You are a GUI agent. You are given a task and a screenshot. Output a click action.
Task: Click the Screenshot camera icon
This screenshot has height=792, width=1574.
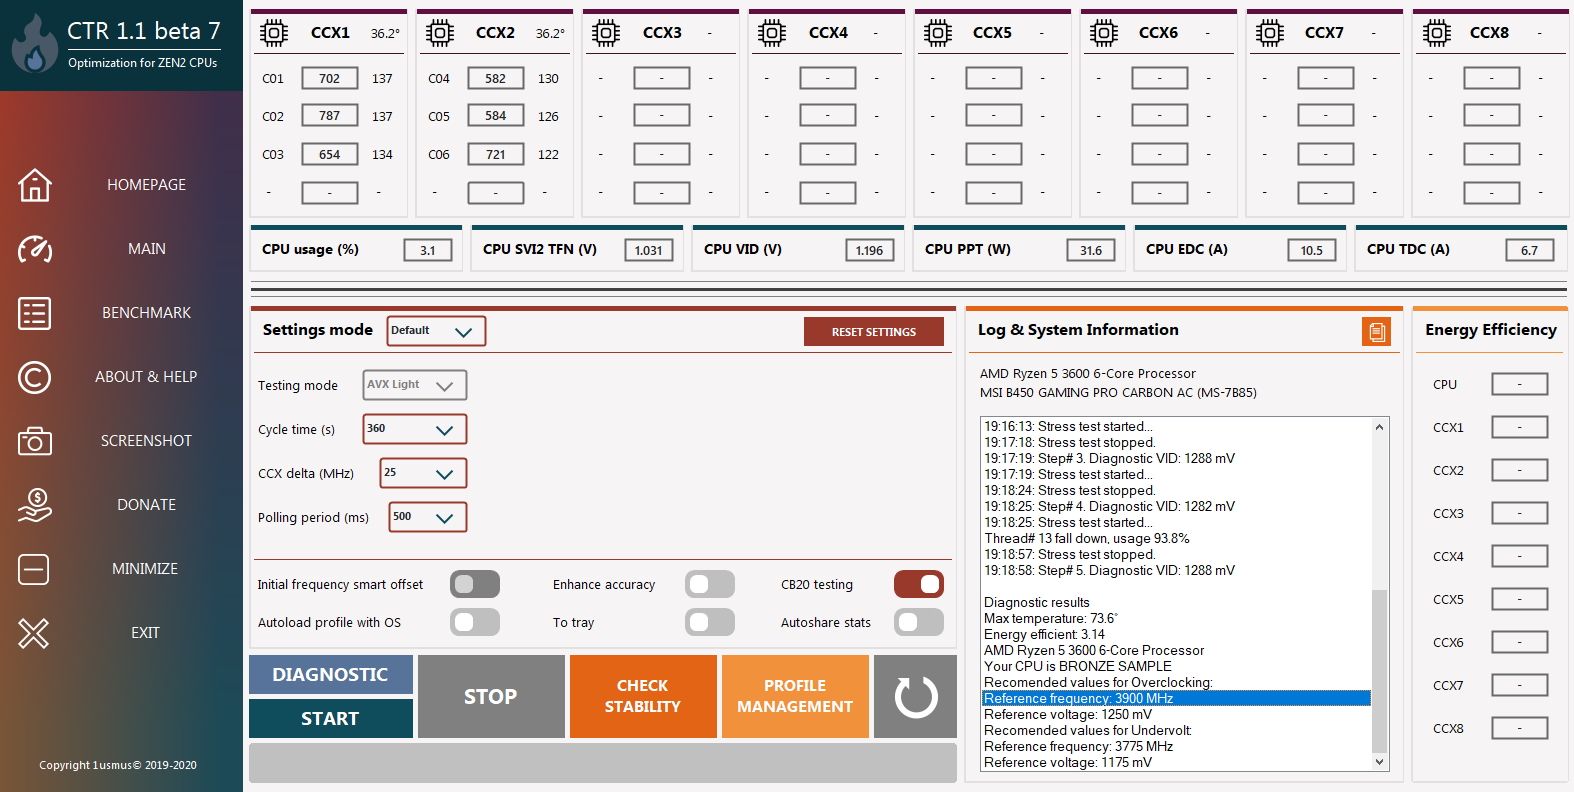(x=34, y=441)
